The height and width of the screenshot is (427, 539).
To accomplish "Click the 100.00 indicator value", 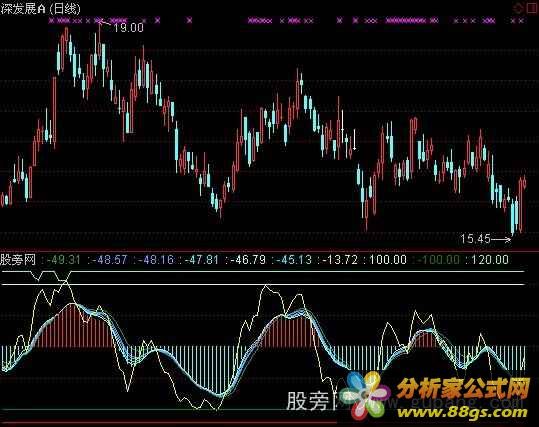I will (388, 260).
